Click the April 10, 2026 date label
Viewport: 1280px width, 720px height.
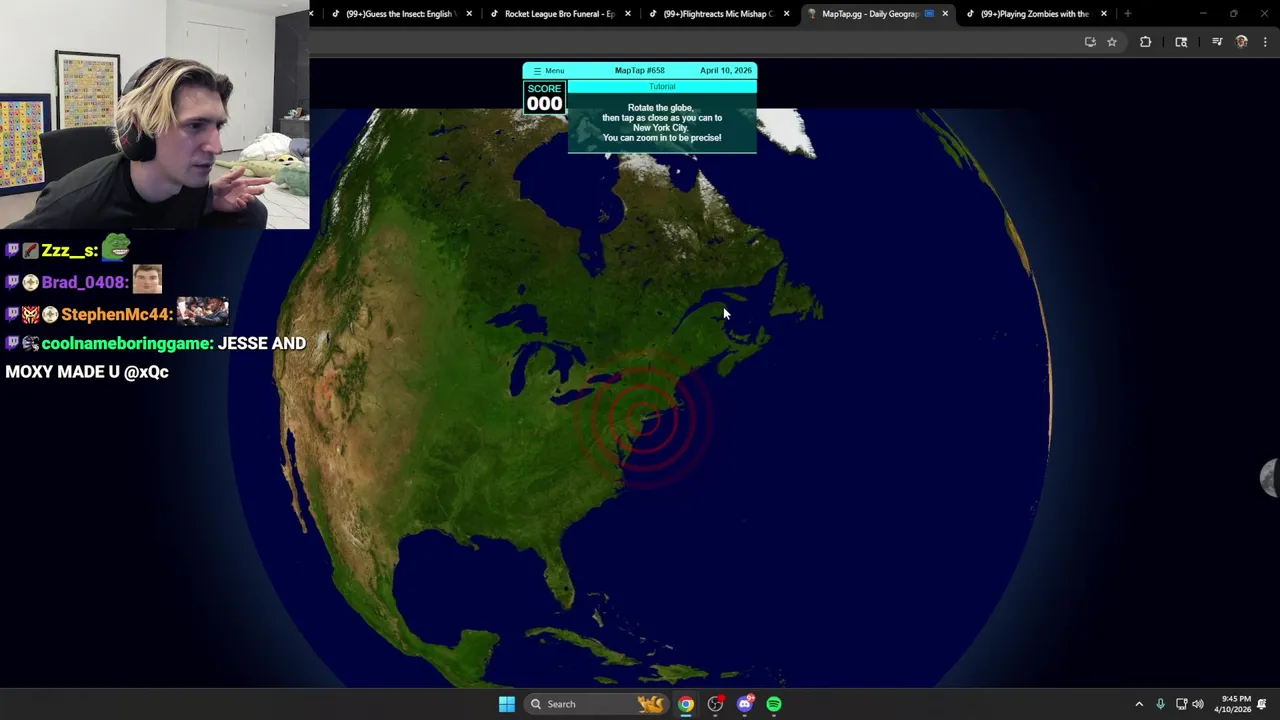[x=726, y=71]
